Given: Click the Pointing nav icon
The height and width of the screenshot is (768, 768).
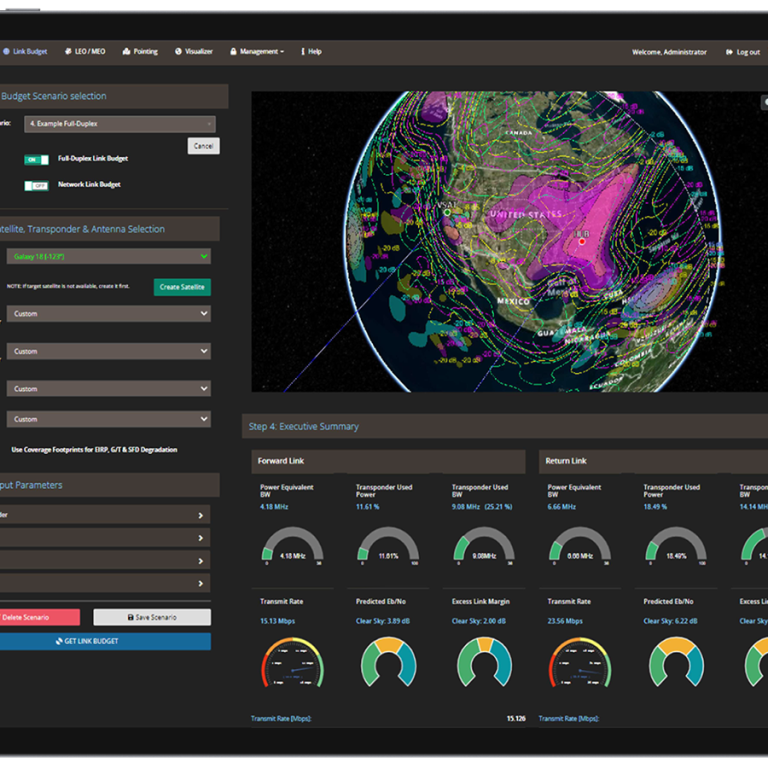Looking at the screenshot, I should coord(126,51).
